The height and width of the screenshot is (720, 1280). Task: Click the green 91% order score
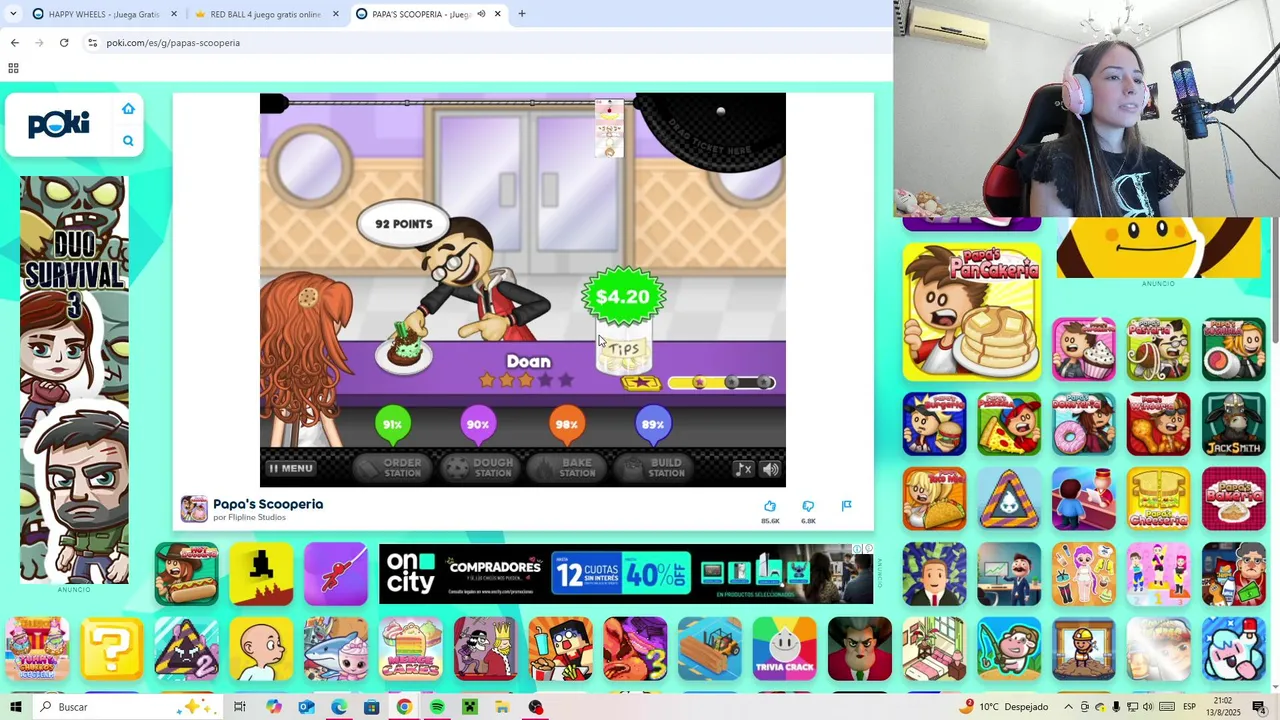pos(392,425)
